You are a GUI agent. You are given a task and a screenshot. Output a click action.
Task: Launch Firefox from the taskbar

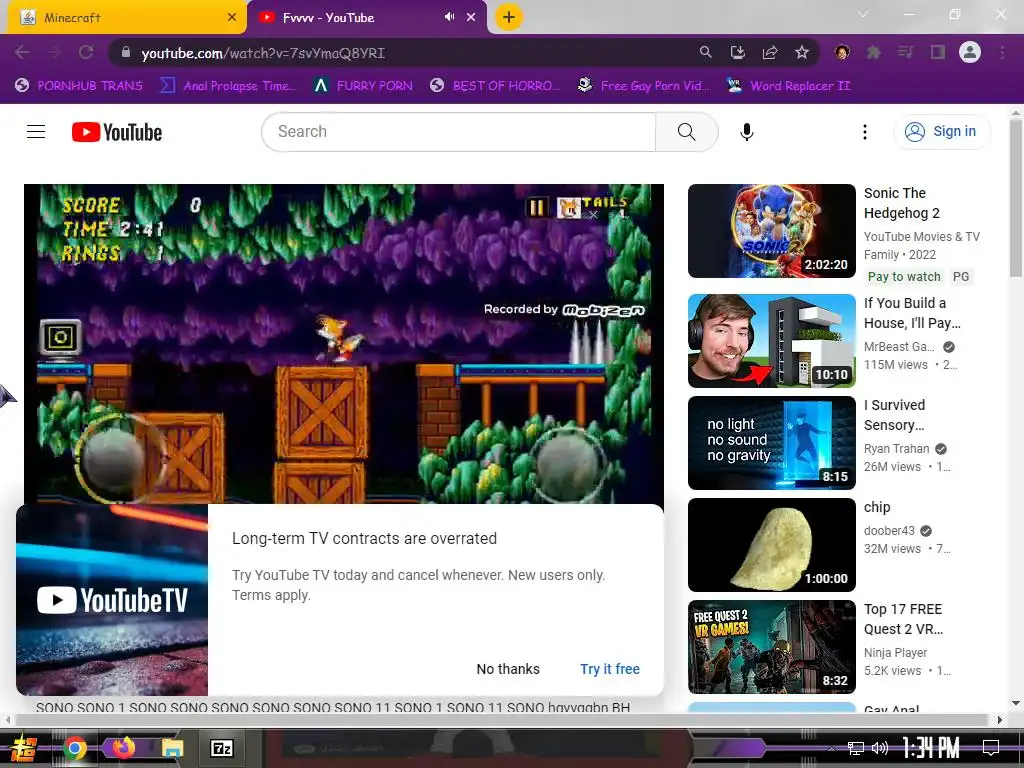point(123,747)
